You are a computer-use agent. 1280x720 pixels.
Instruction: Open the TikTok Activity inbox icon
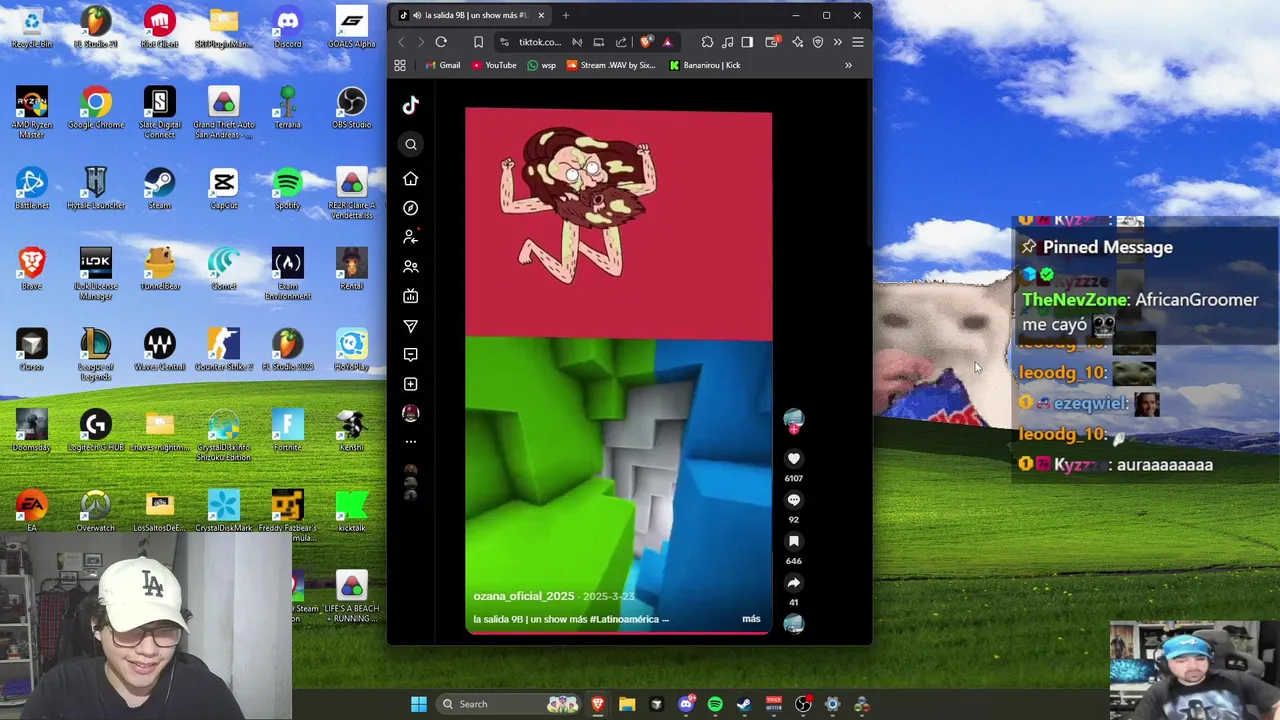click(x=410, y=355)
